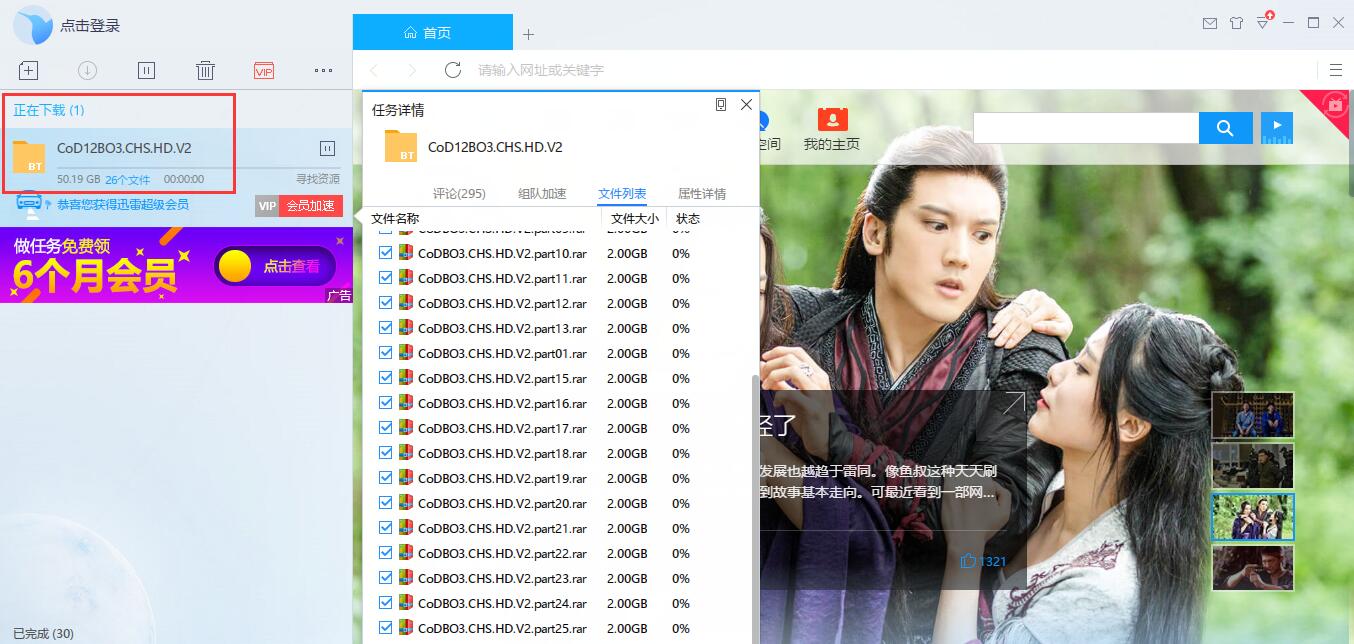Uncheck CoDBO3.CHS.HD.V2.part13.rar
The height and width of the screenshot is (644, 1354).
point(386,328)
